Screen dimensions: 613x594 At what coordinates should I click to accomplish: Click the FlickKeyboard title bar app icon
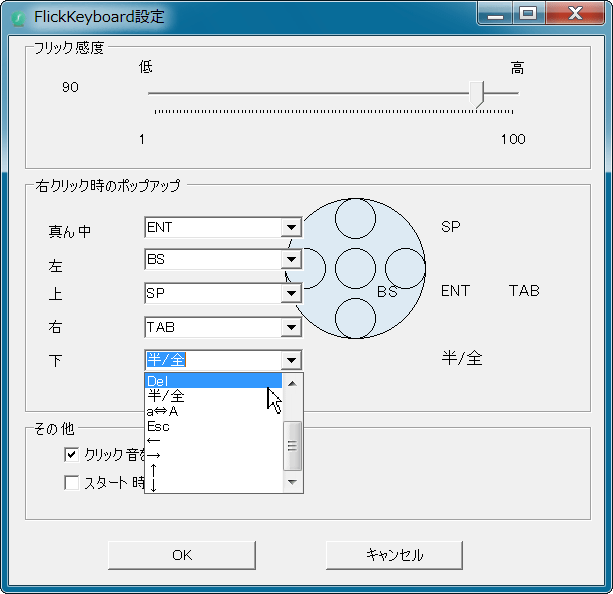18,18
